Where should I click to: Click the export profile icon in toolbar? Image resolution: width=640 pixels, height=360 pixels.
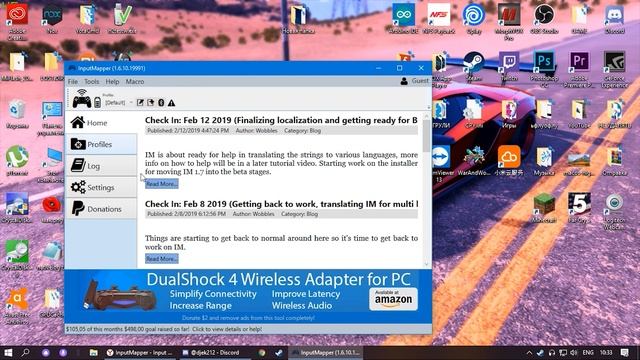(151, 102)
